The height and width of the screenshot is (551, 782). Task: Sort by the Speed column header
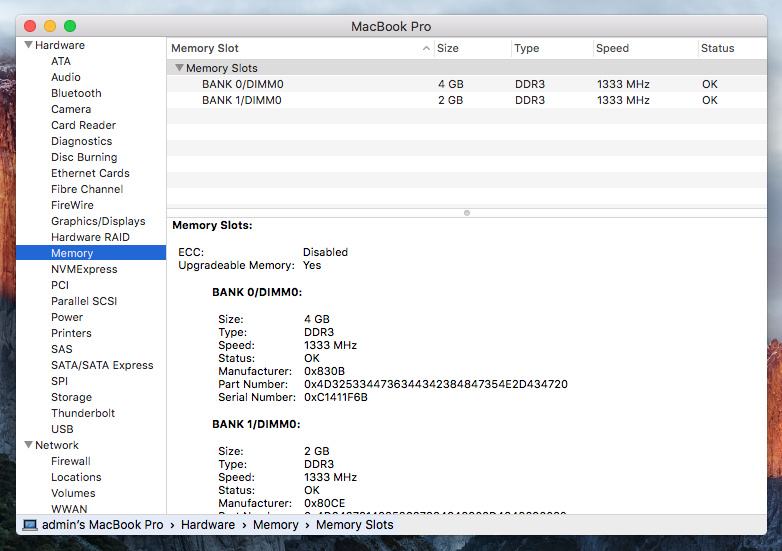(x=612, y=48)
